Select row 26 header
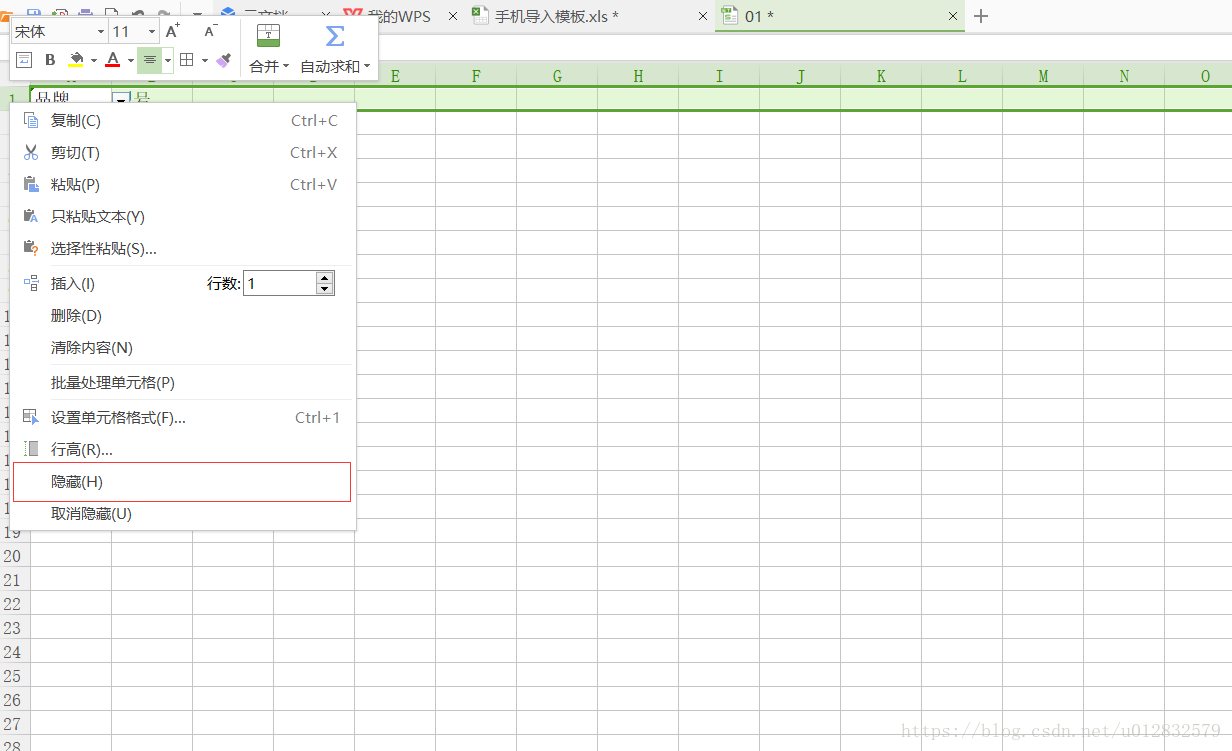The height and width of the screenshot is (751, 1232). [x=14, y=700]
